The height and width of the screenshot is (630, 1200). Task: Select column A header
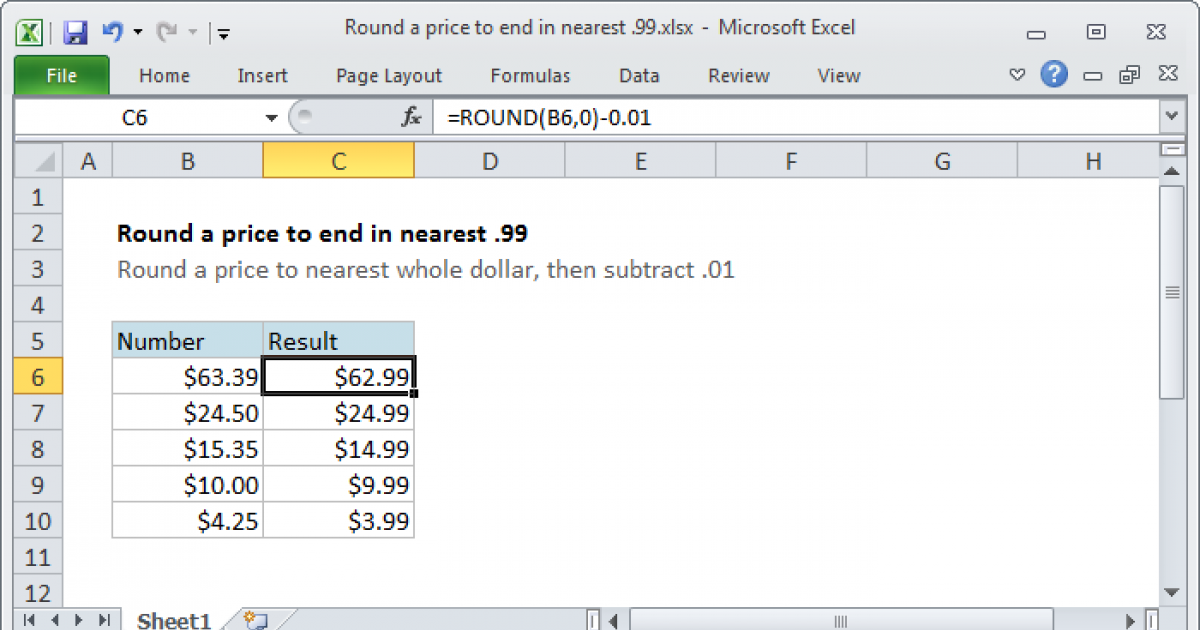coord(88,161)
